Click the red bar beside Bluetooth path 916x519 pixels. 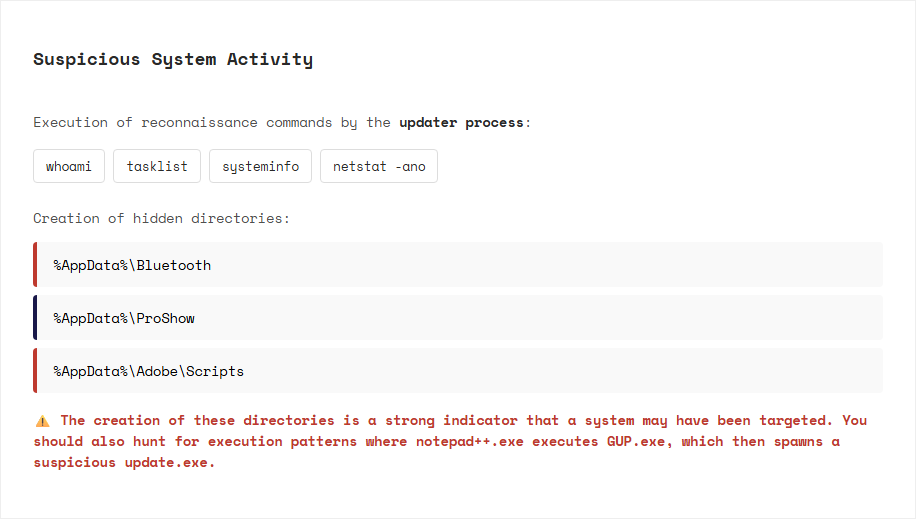(35, 265)
